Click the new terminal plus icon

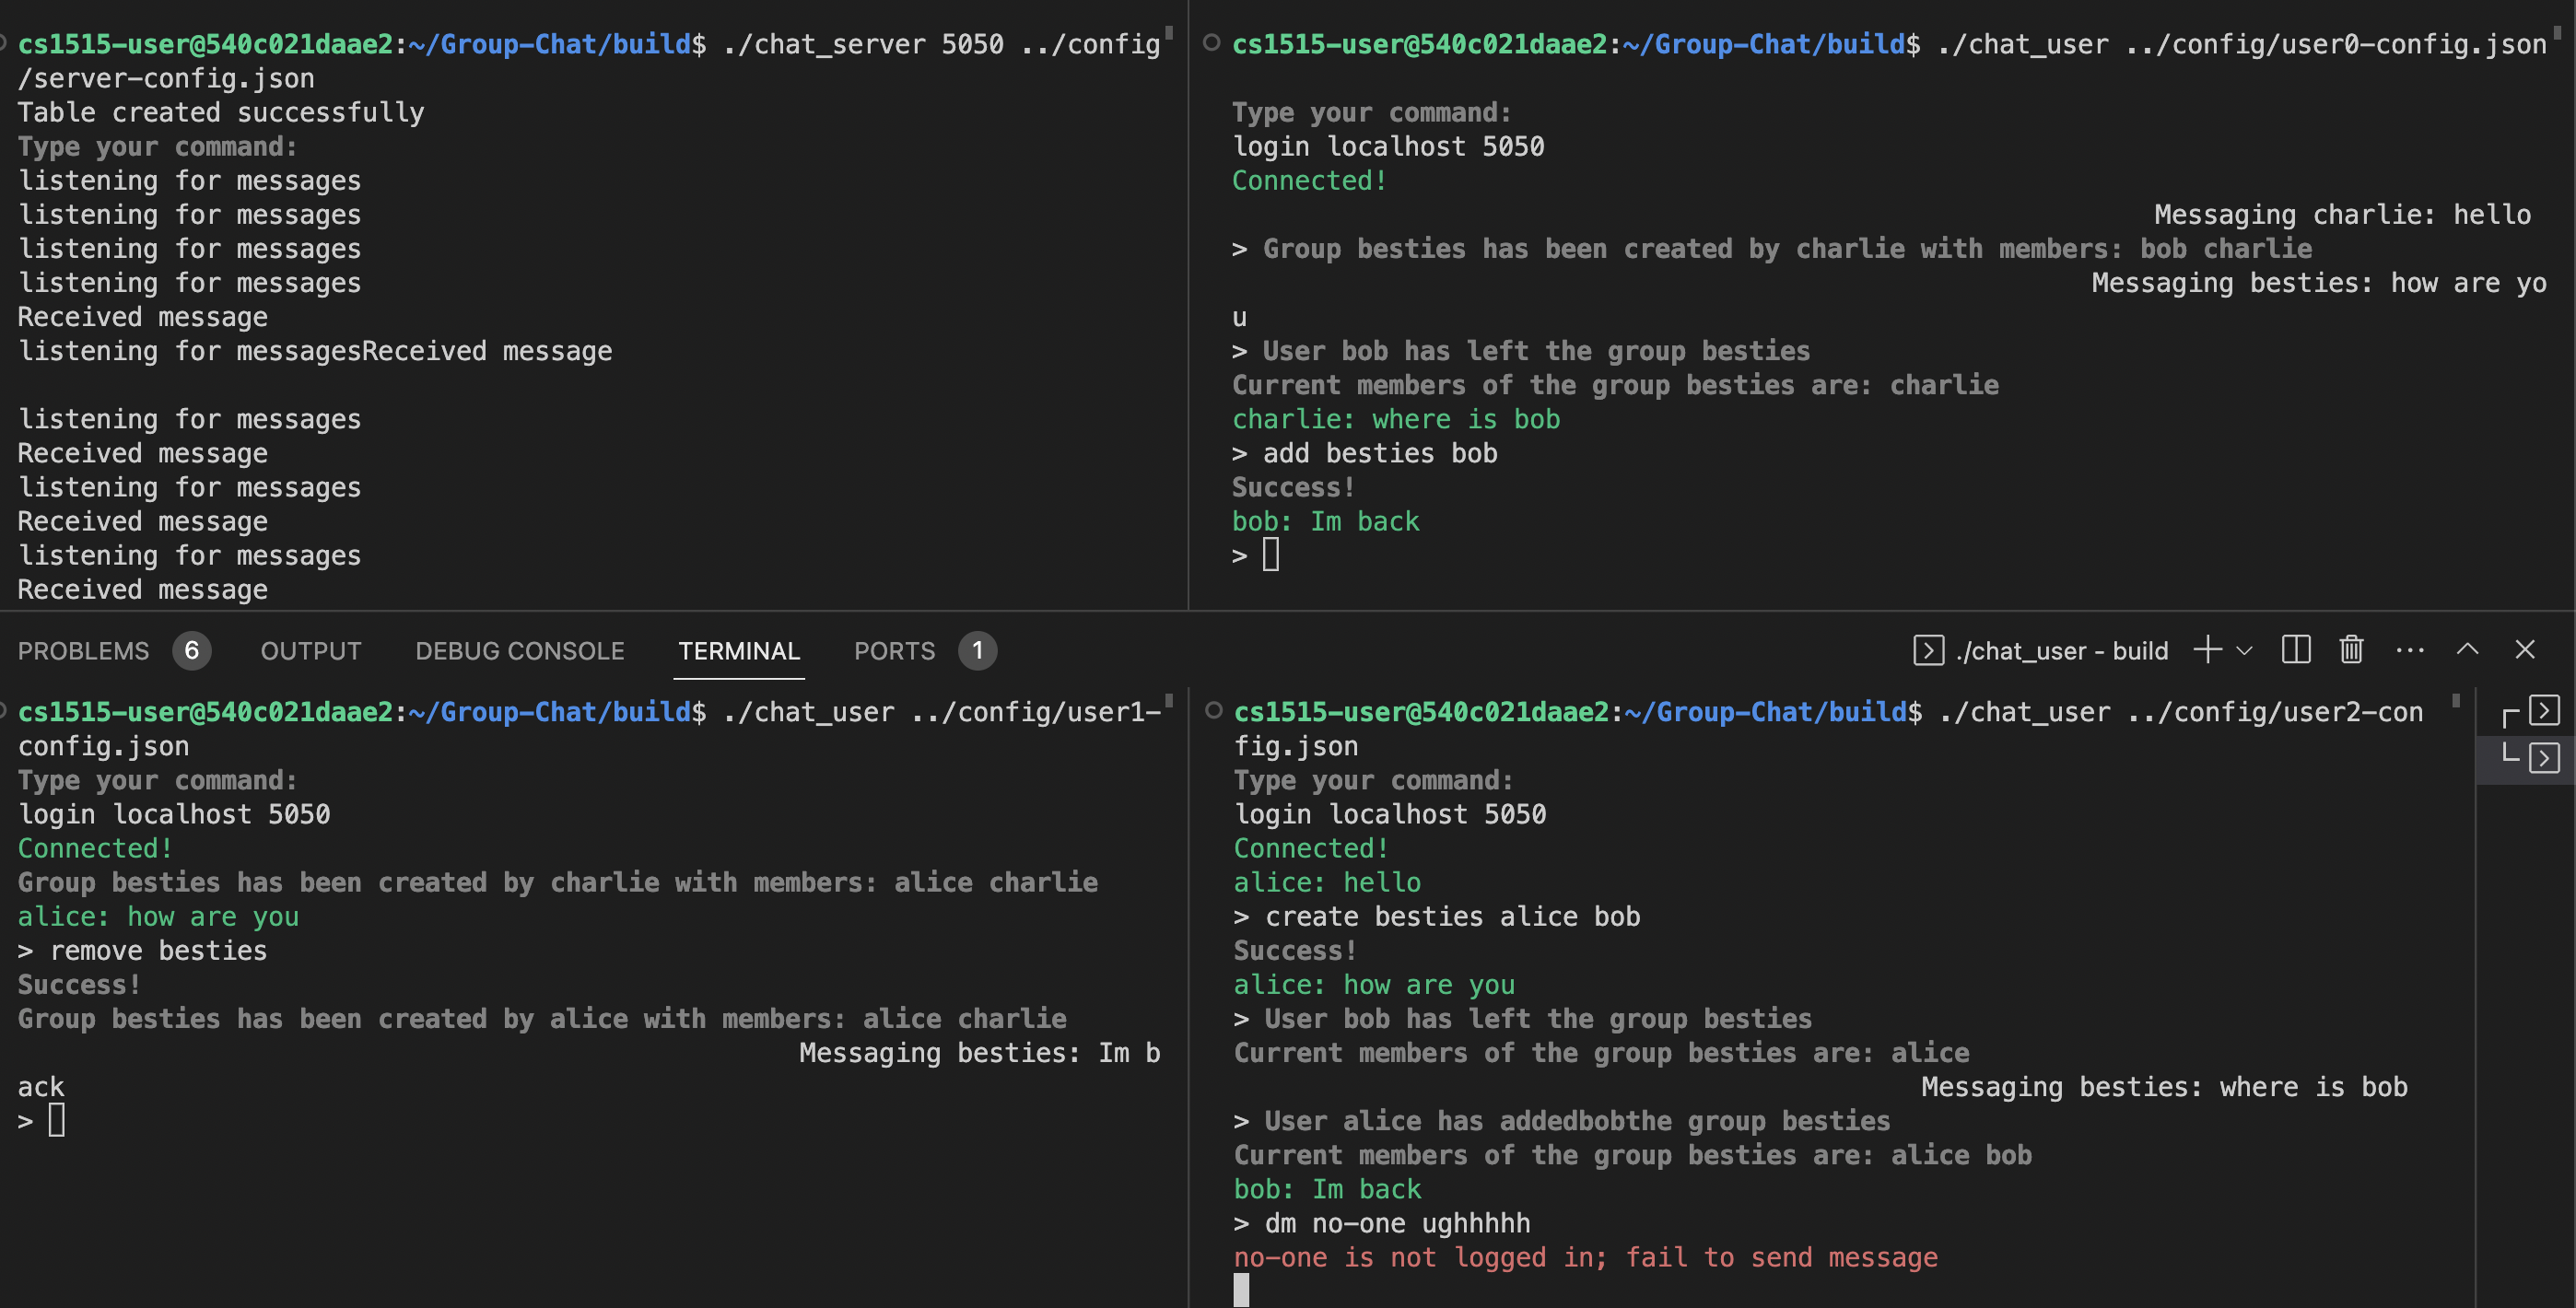click(2207, 650)
